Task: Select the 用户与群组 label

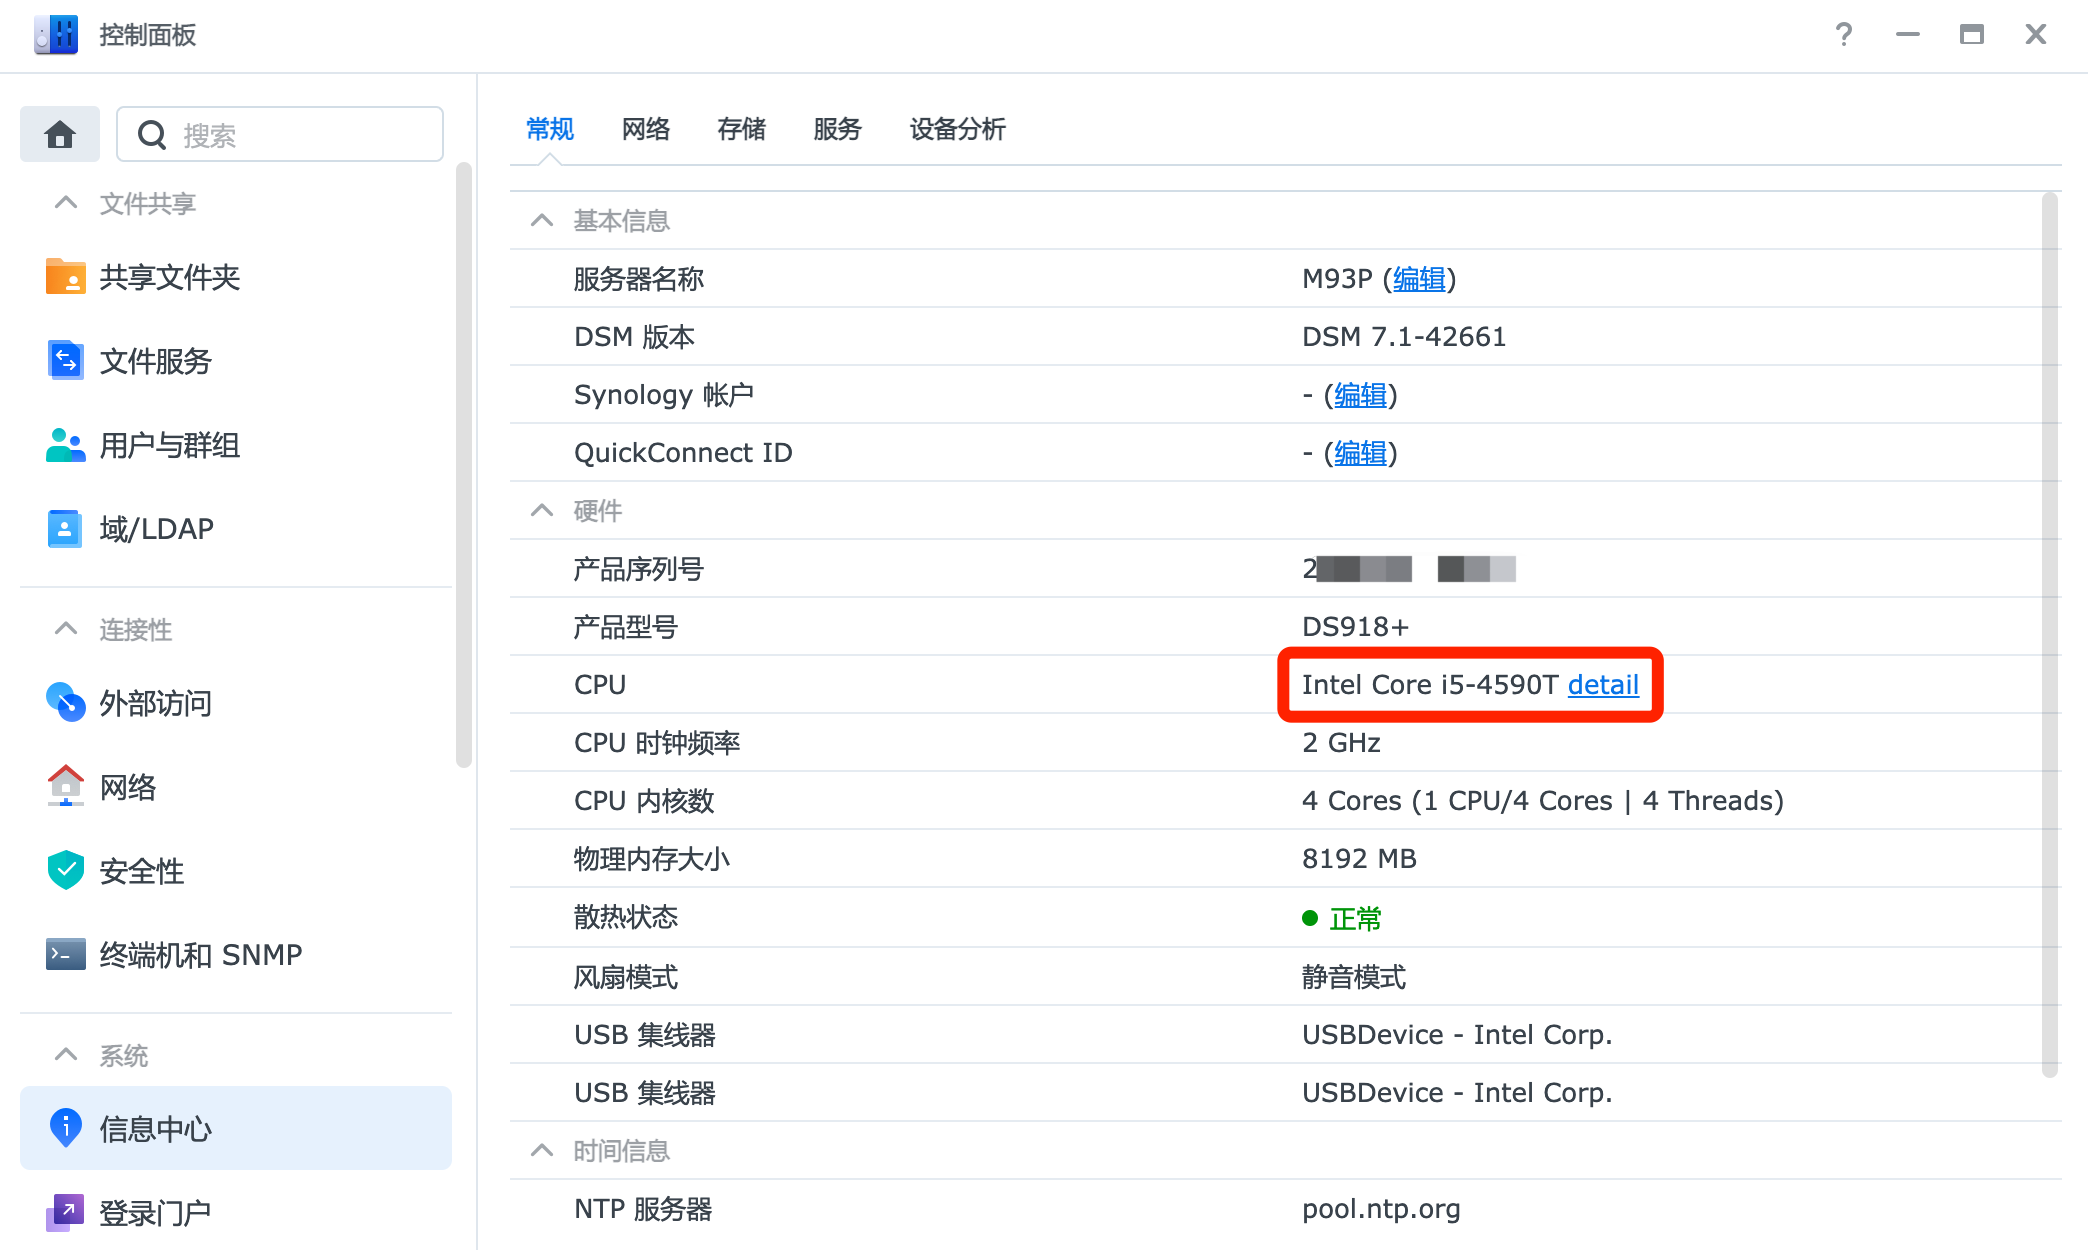Action: 170,445
